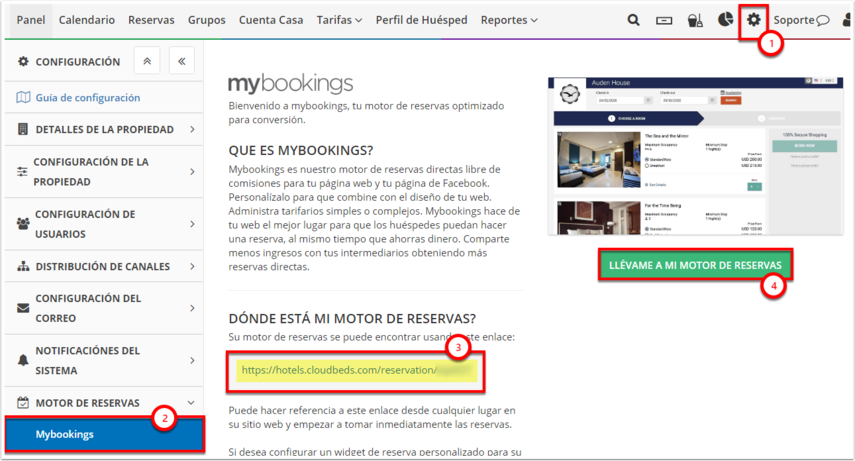
Task: Open Guía de configuración link
Action: tap(88, 98)
